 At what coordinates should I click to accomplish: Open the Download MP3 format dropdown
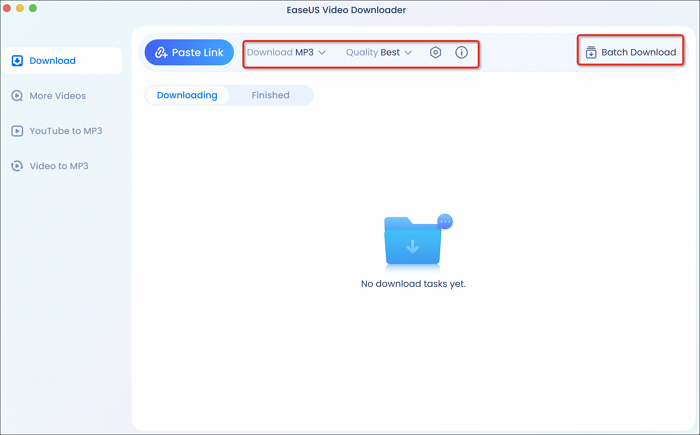coord(286,52)
